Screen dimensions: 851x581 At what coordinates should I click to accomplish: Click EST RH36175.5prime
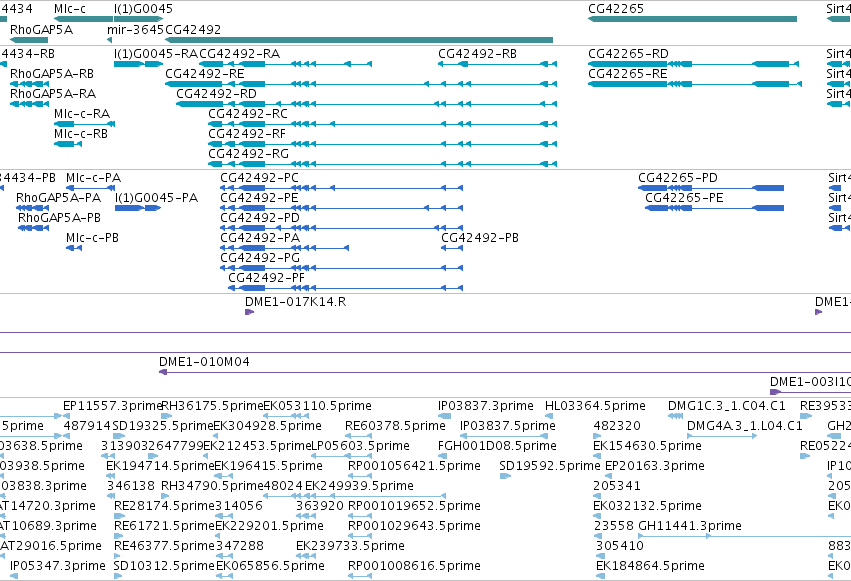coord(212,406)
